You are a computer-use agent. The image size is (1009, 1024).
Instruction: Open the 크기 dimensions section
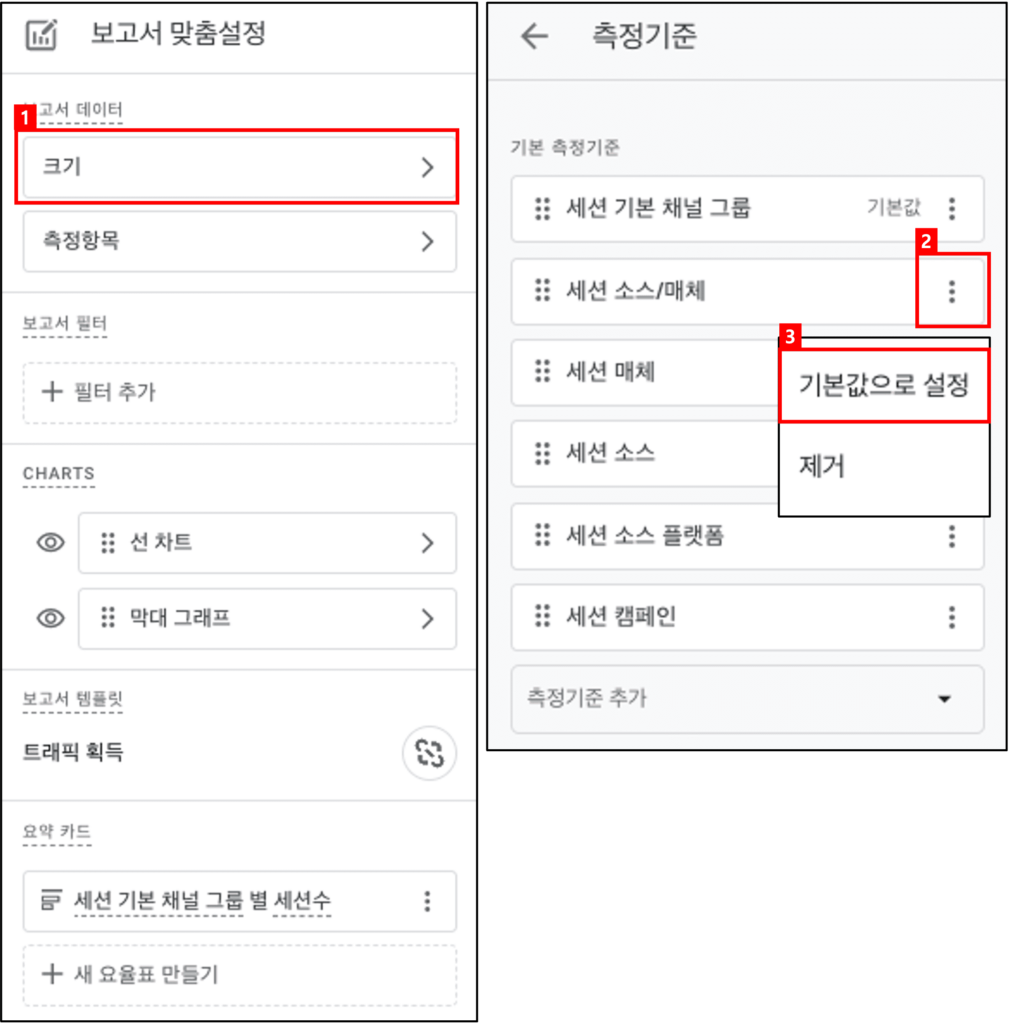pyautogui.click(x=240, y=167)
